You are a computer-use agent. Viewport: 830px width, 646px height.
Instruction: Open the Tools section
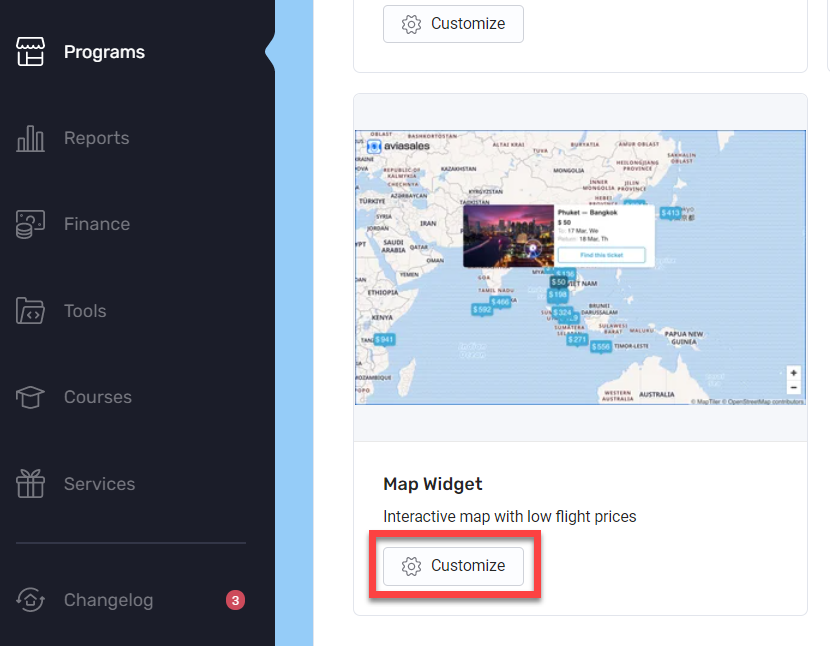point(85,311)
